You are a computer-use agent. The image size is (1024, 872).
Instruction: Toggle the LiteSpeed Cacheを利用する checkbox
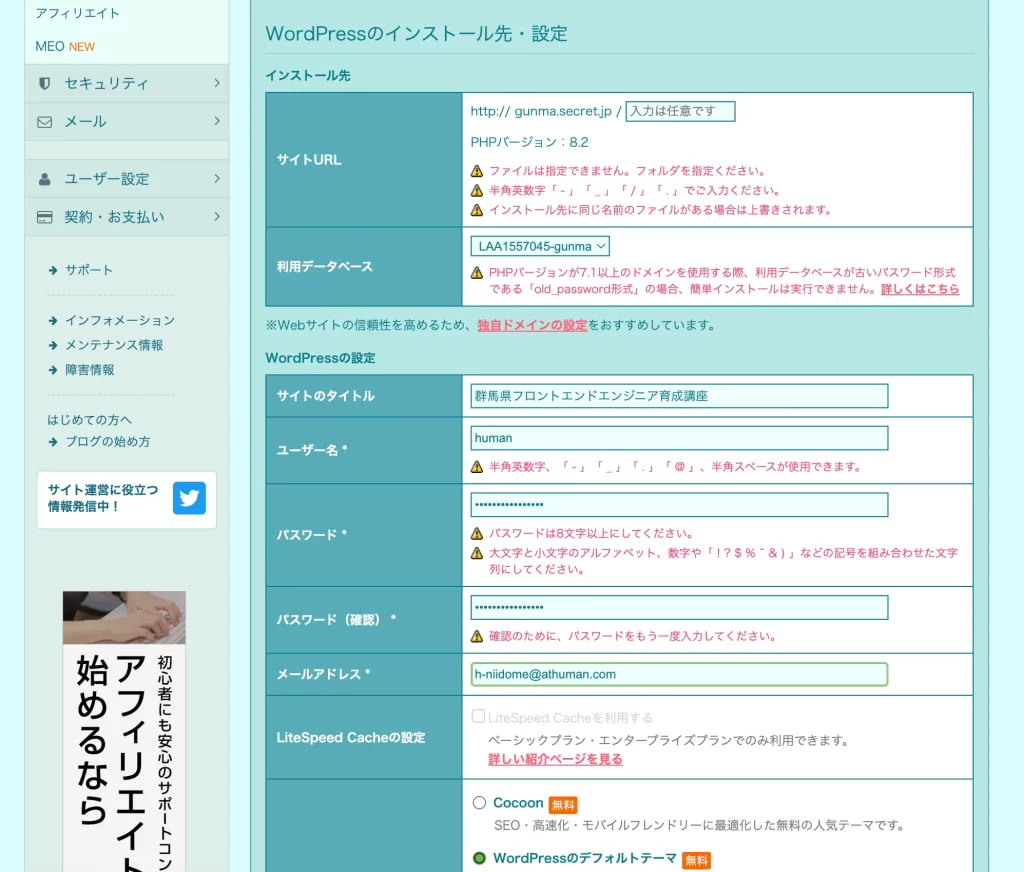click(479, 717)
